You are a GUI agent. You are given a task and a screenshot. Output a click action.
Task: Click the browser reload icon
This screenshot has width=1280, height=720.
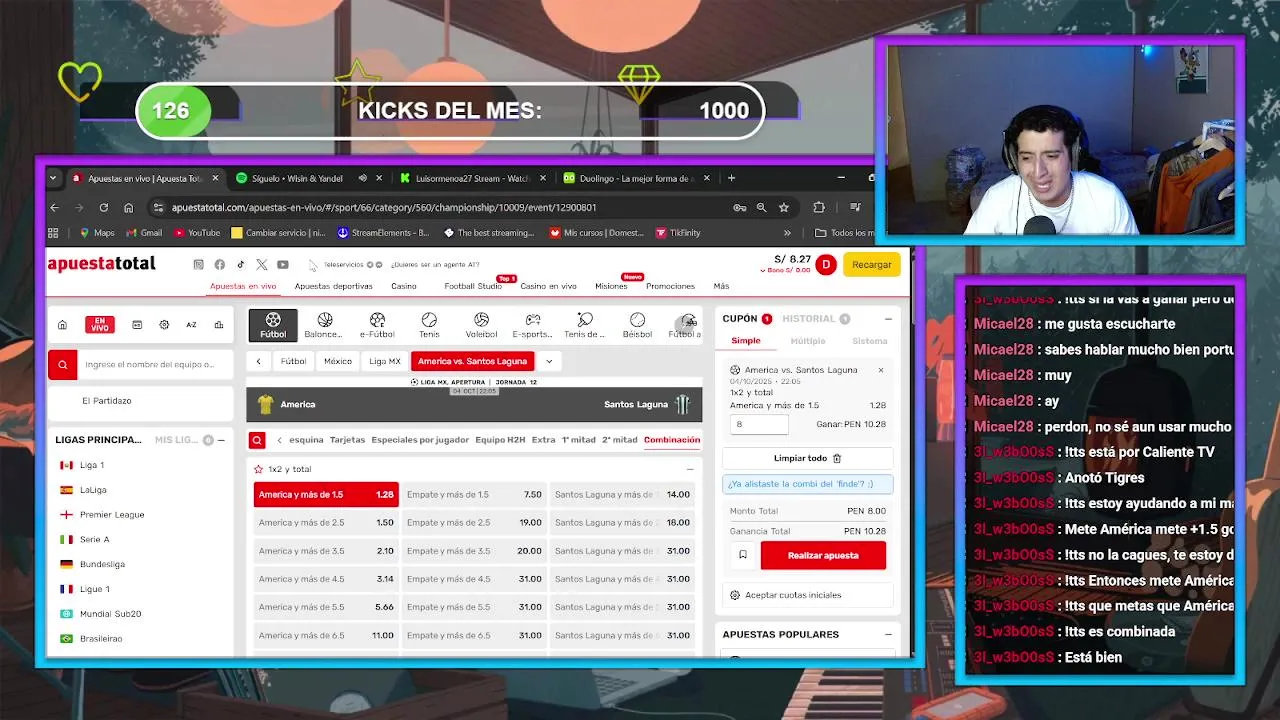[x=103, y=207]
